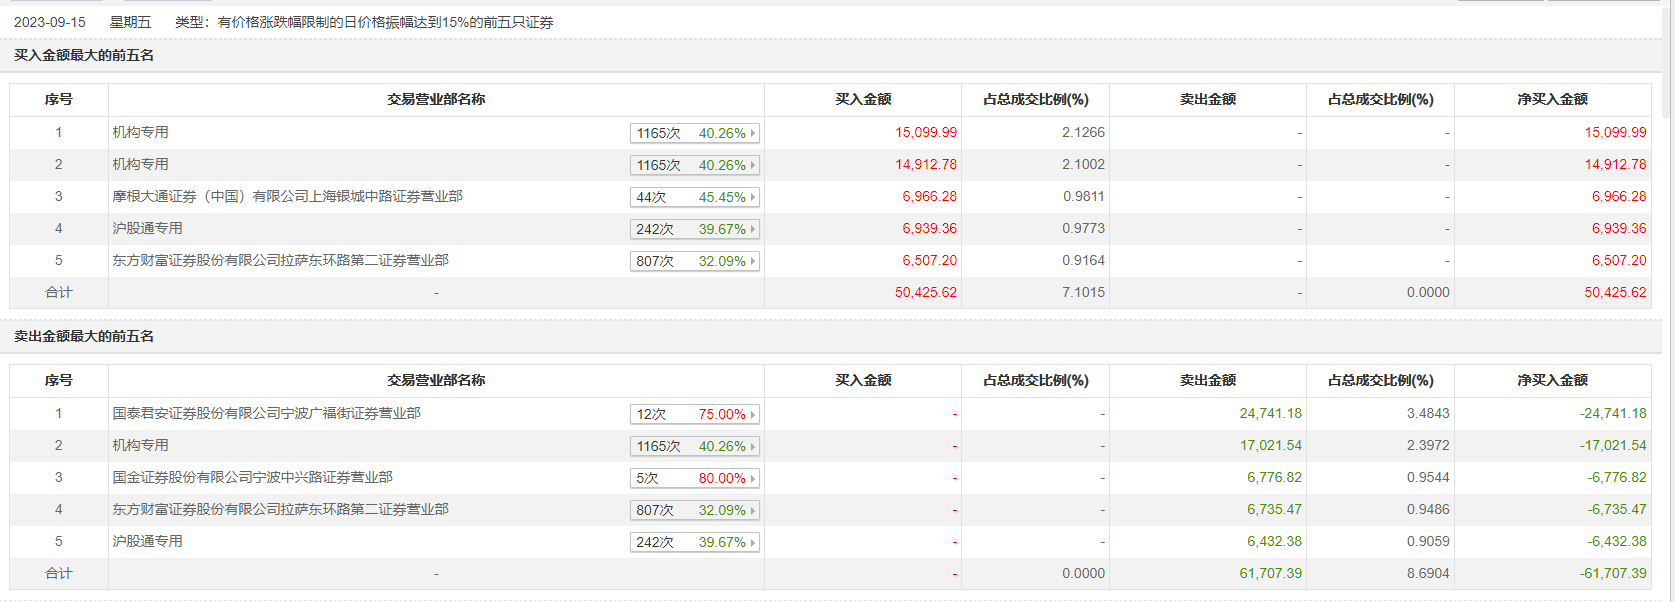Expand the 44次 45.45% stats box arrow
Image resolution: width=1675 pixels, height=602 pixels.
tap(753, 197)
